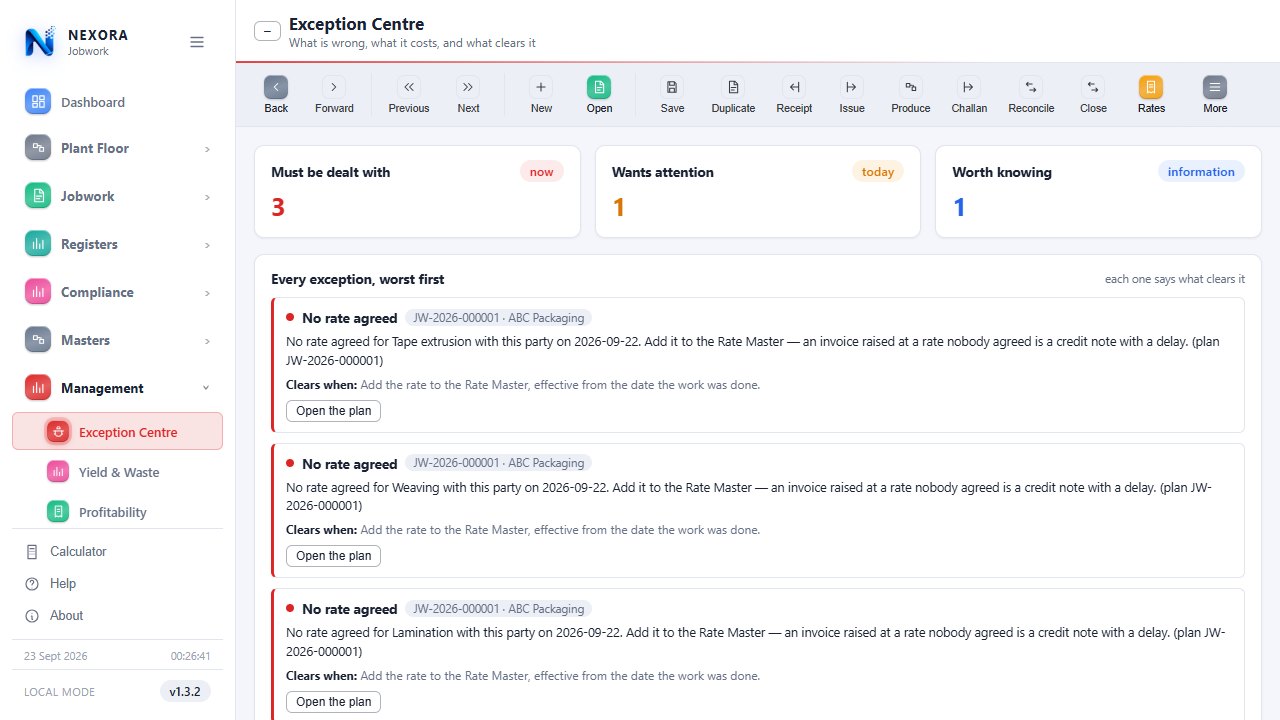Click the green Open toolbar icon
Screen dimensions: 1280x720
599,87
